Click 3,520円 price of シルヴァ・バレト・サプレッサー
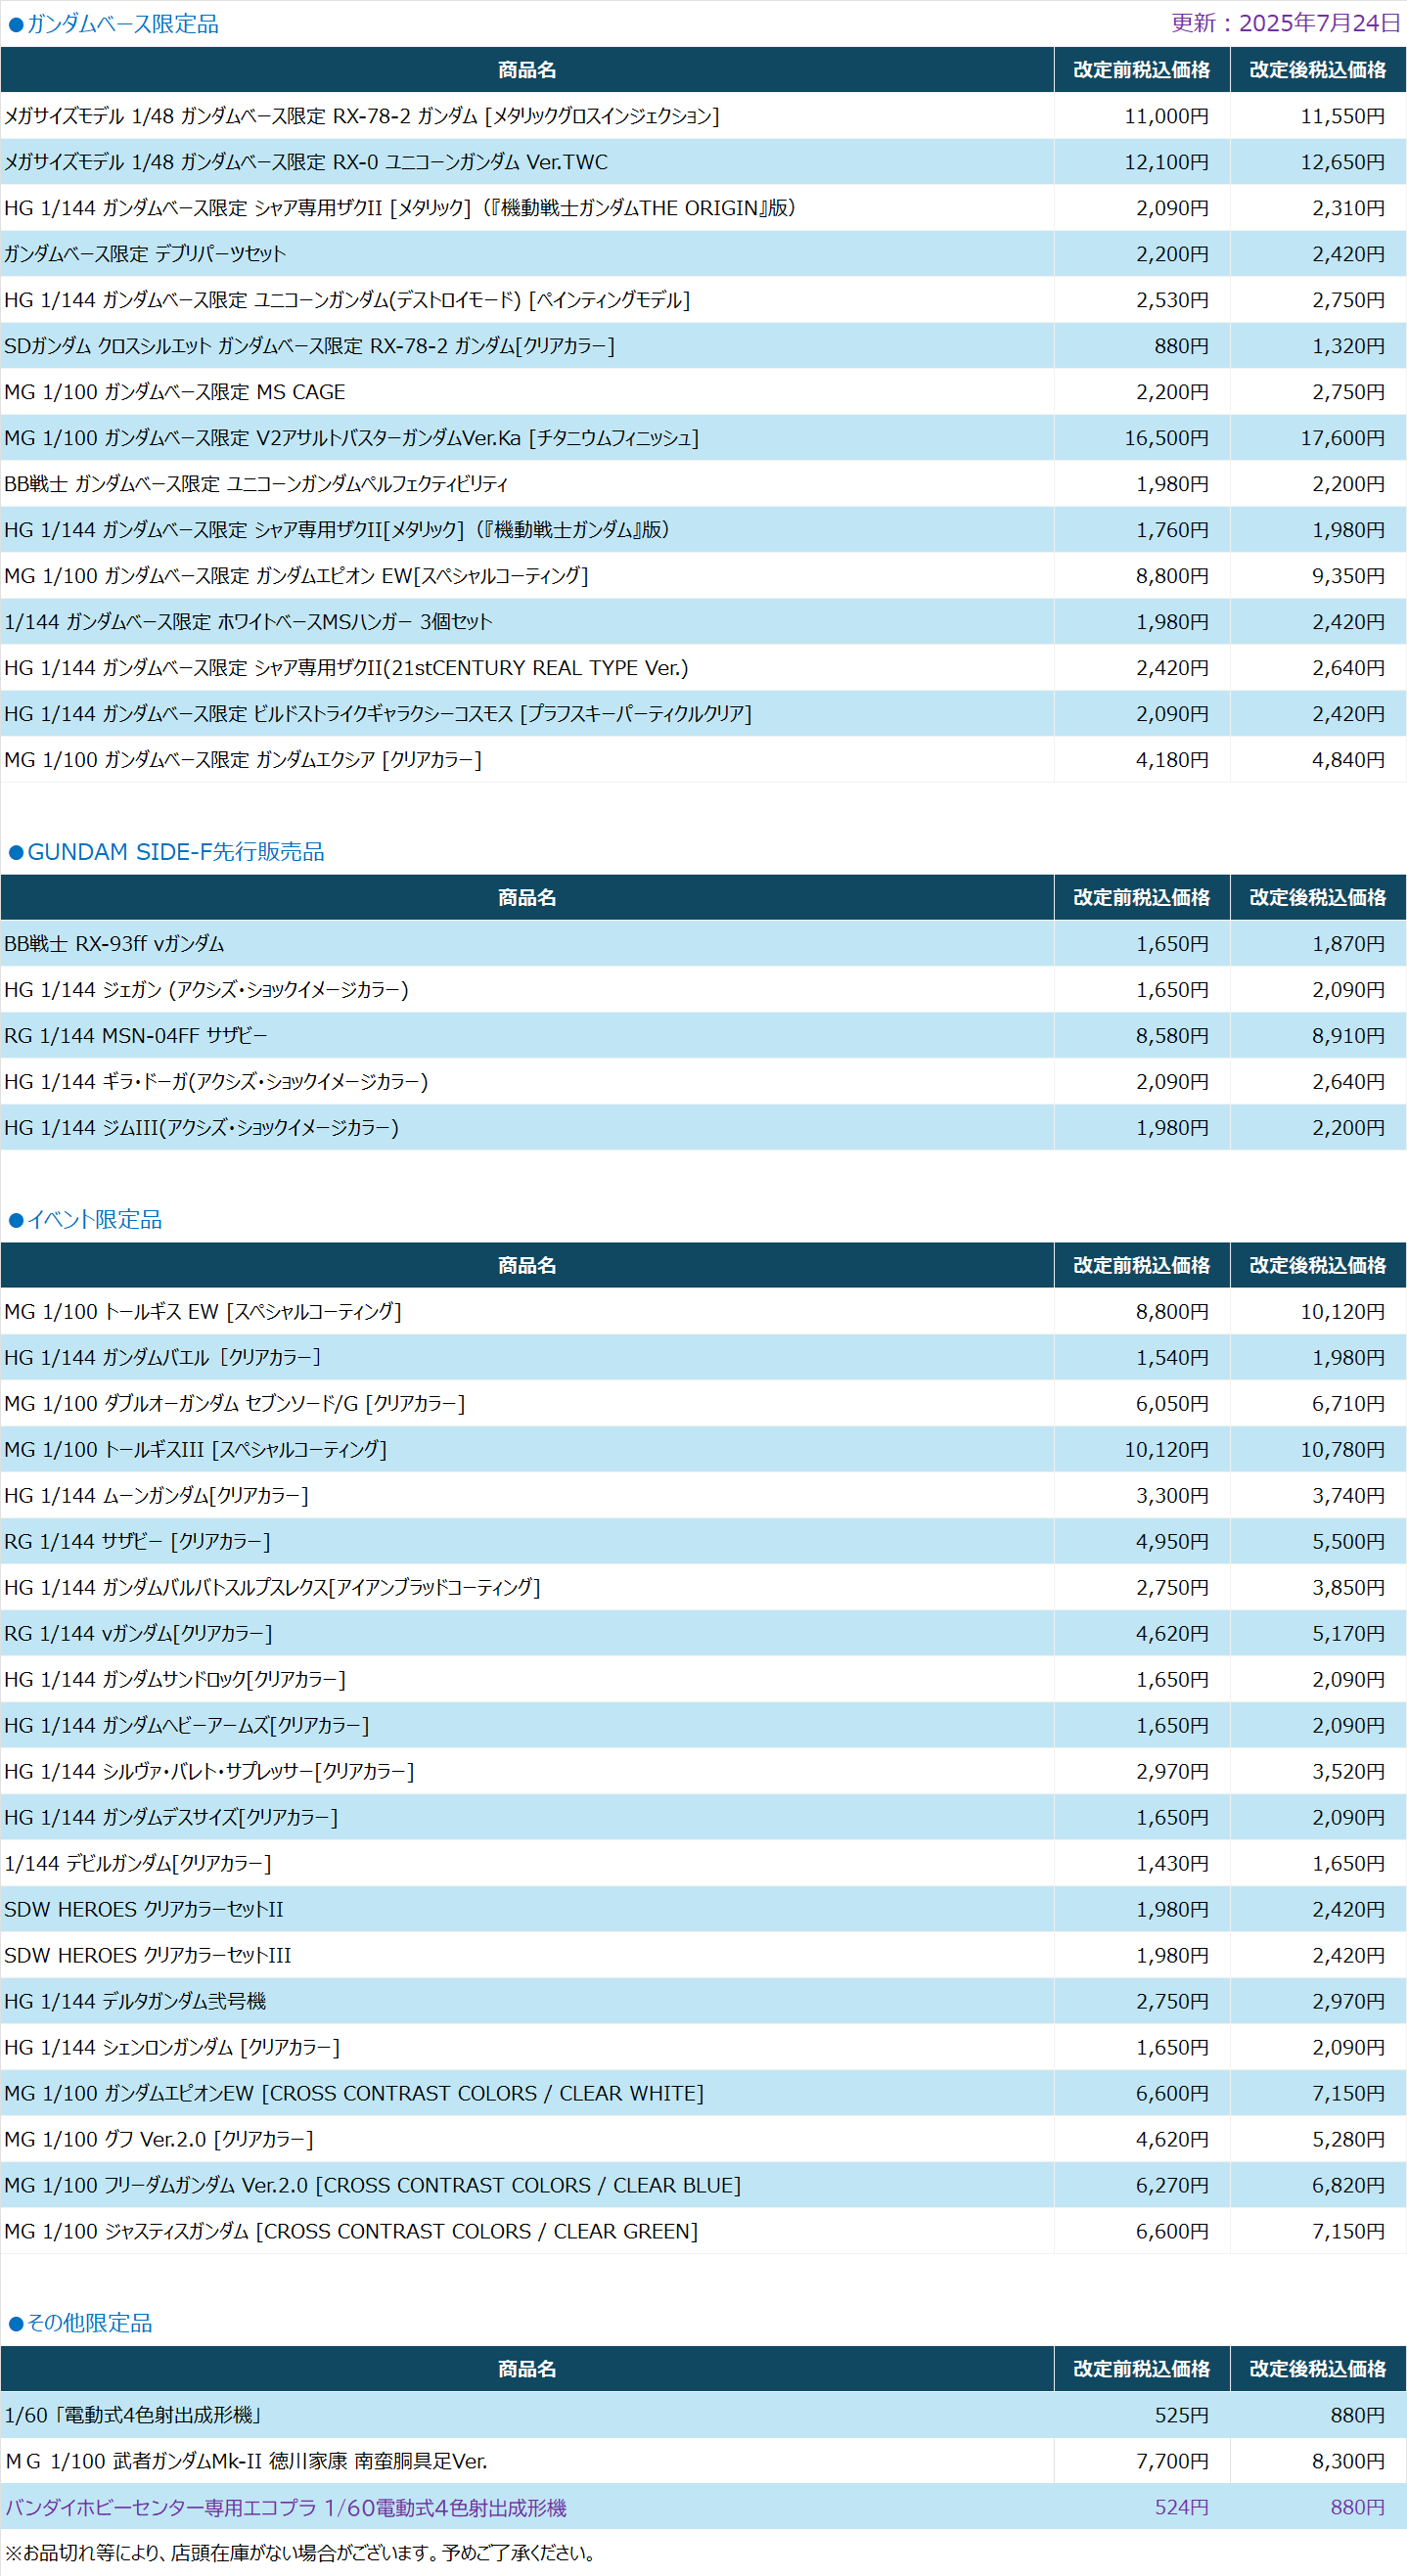Screen dimensions: 1407x2576 click(x=1348, y=1772)
